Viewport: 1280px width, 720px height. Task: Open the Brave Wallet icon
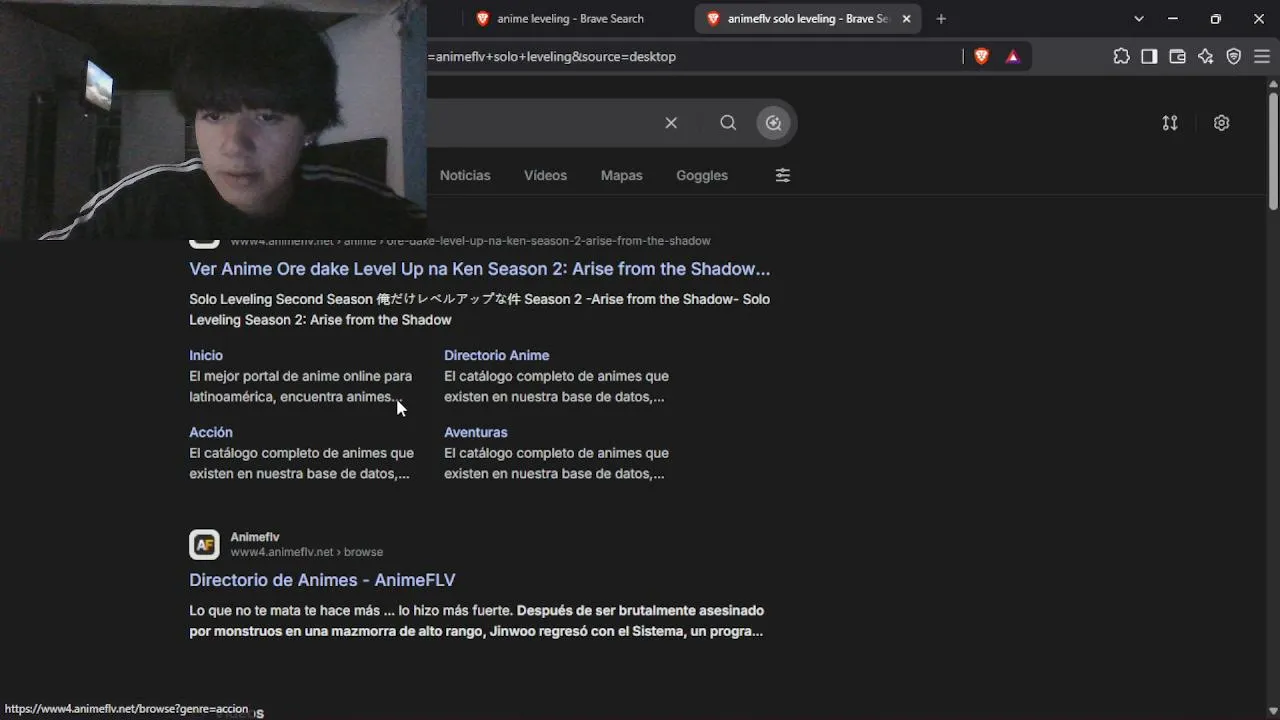click(1177, 57)
